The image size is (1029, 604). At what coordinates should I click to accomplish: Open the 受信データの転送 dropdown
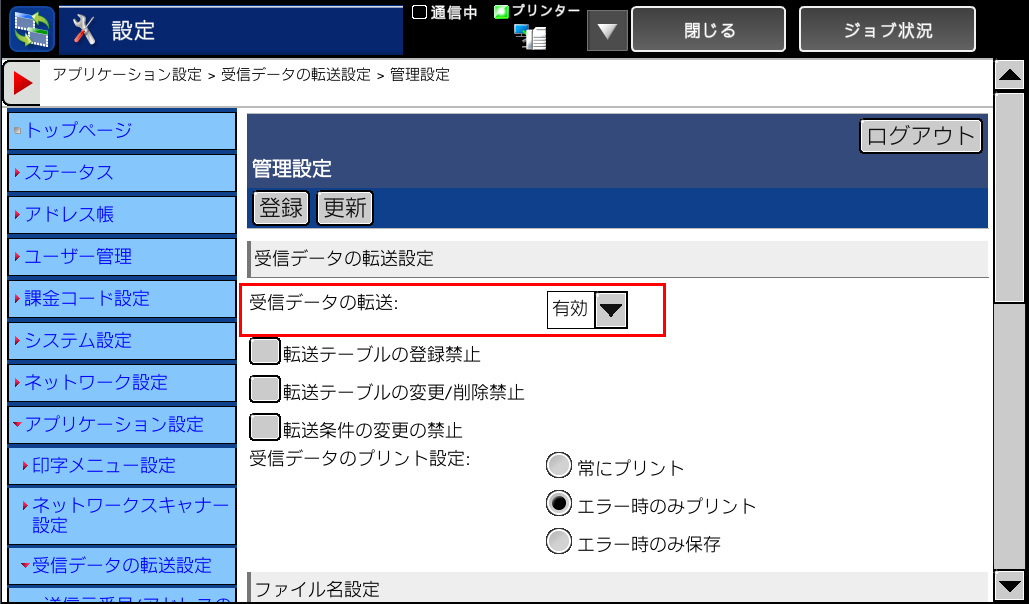(611, 310)
